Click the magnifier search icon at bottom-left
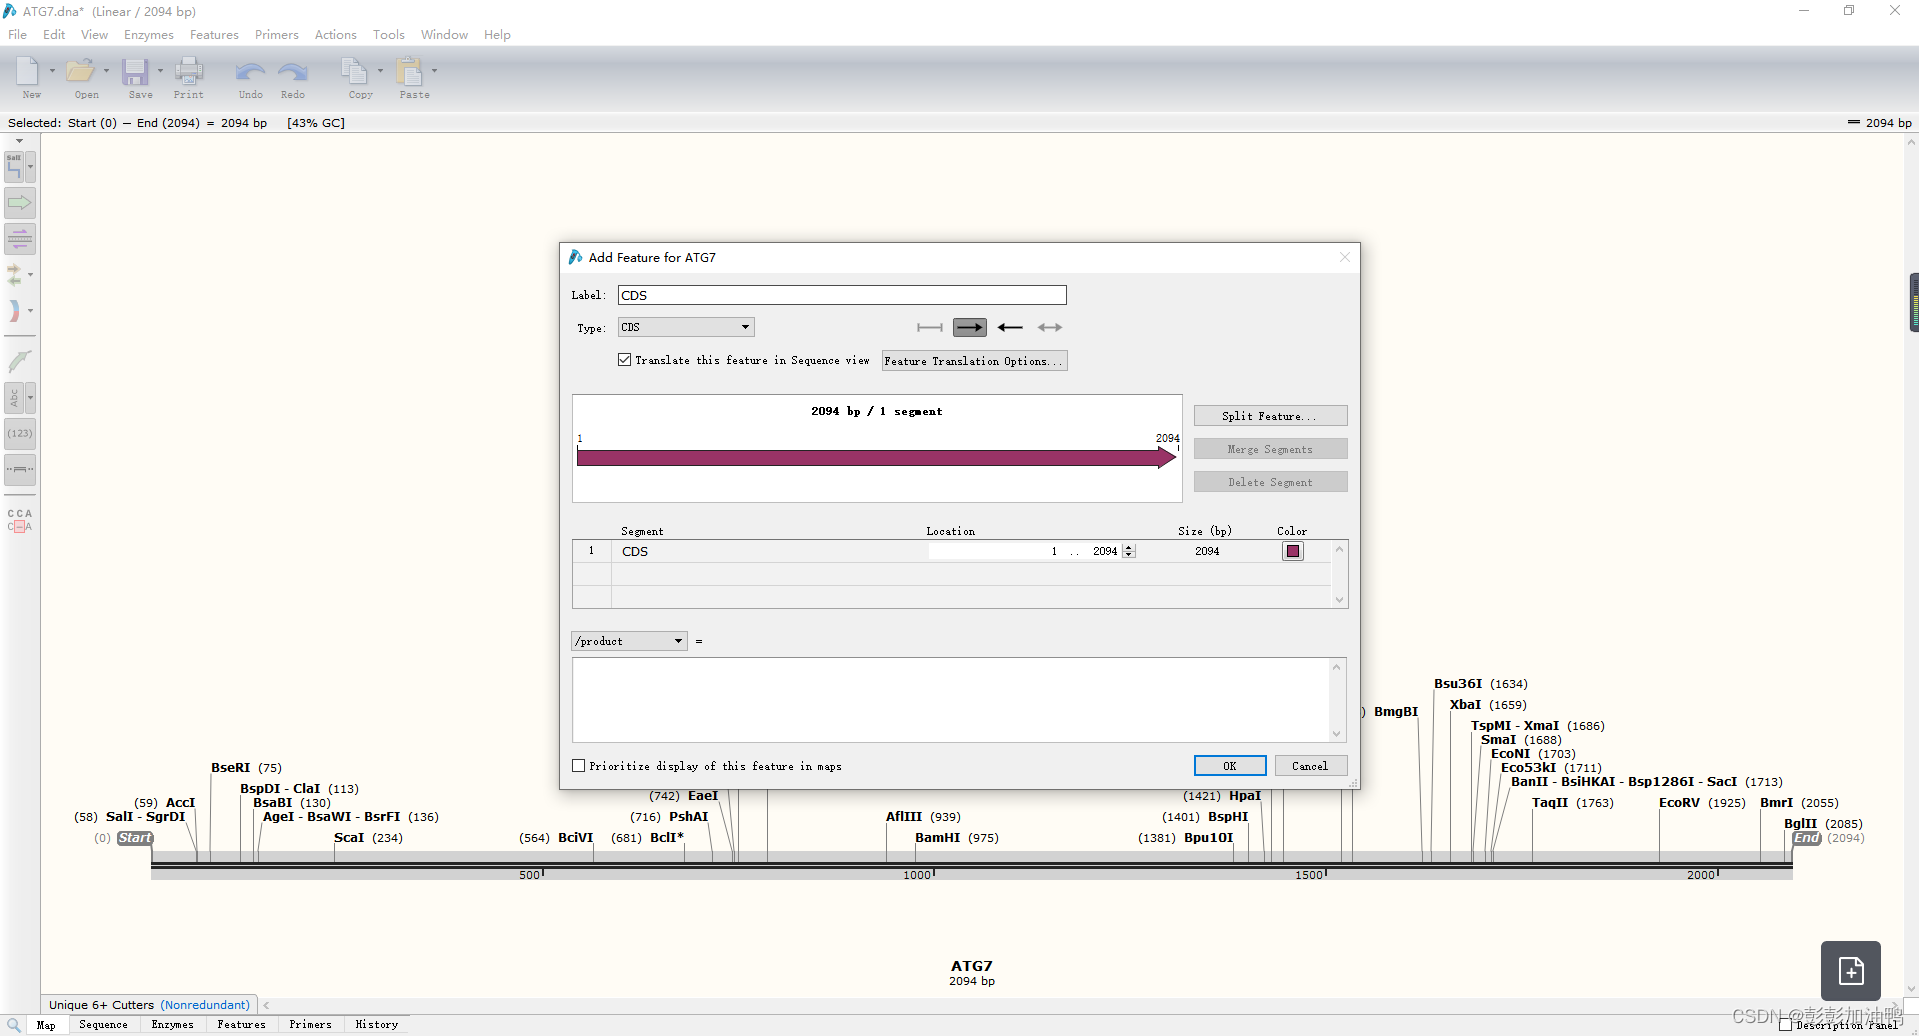Screen dimensions: 1919x1036 [14, 1025]
